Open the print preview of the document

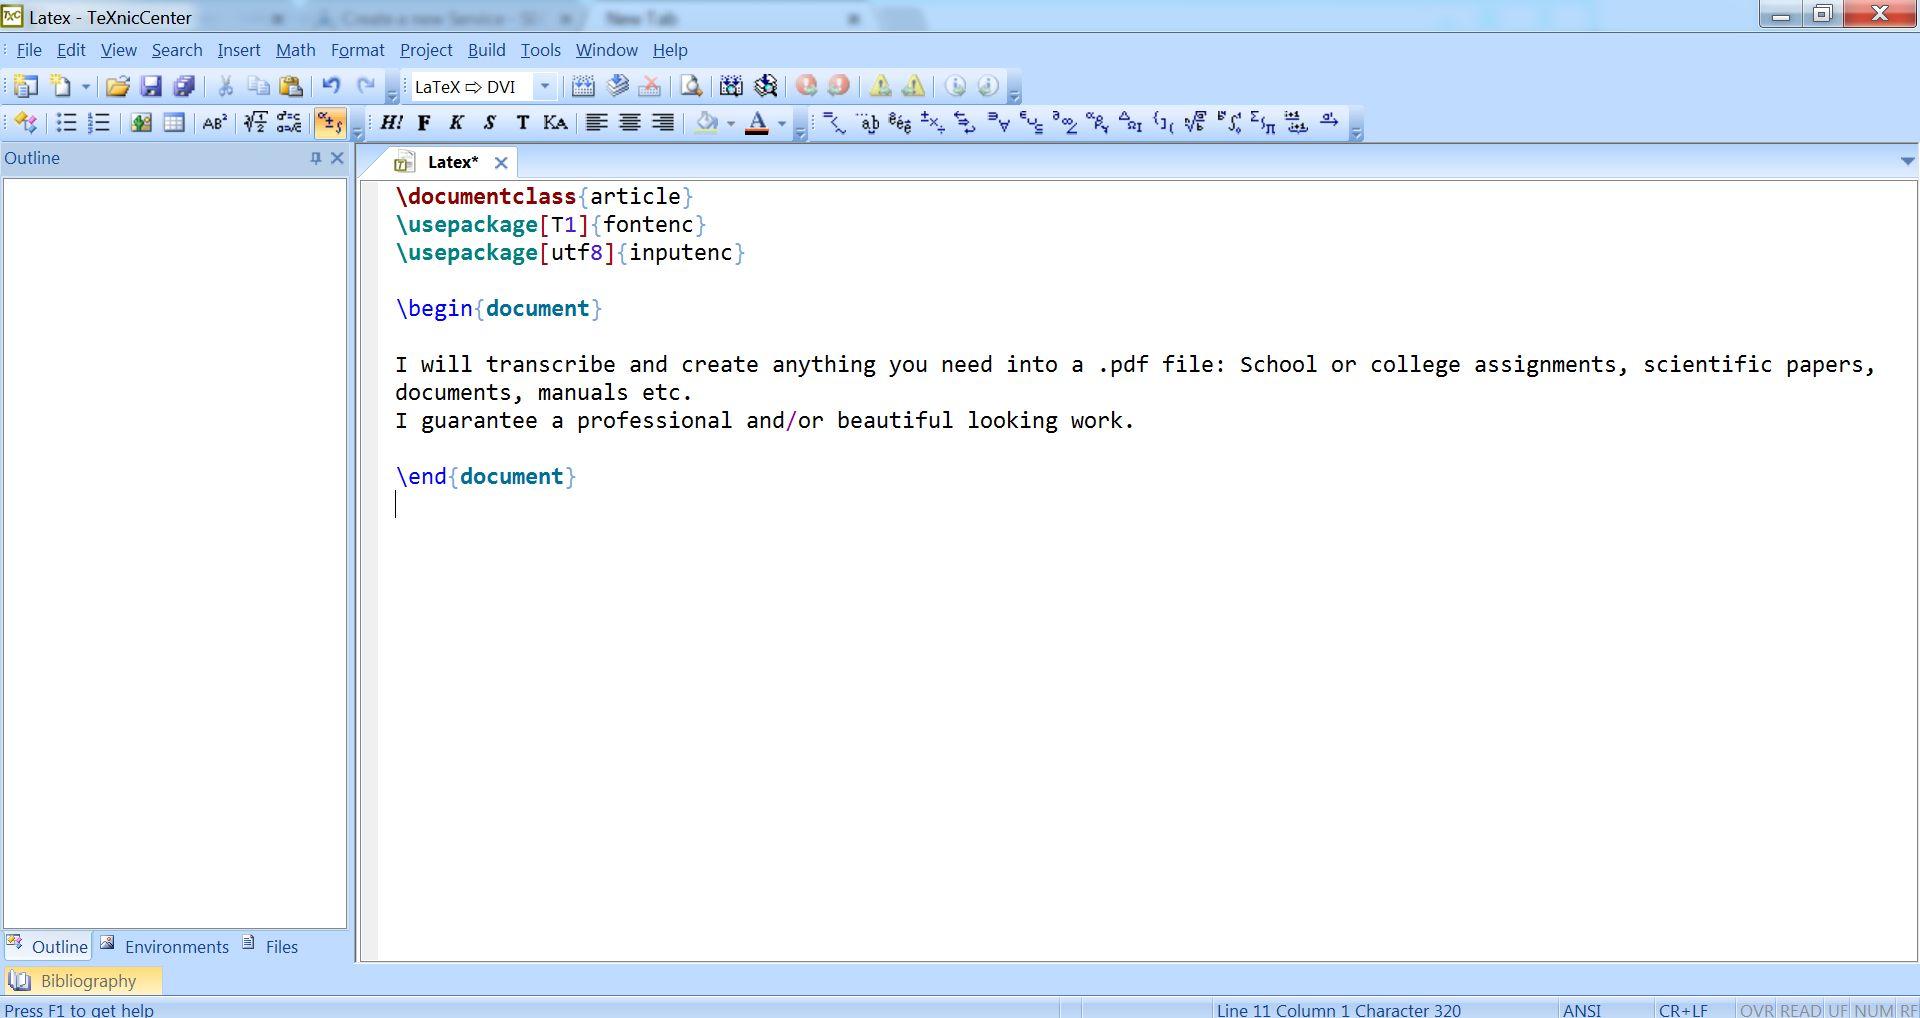coord(689,86)
